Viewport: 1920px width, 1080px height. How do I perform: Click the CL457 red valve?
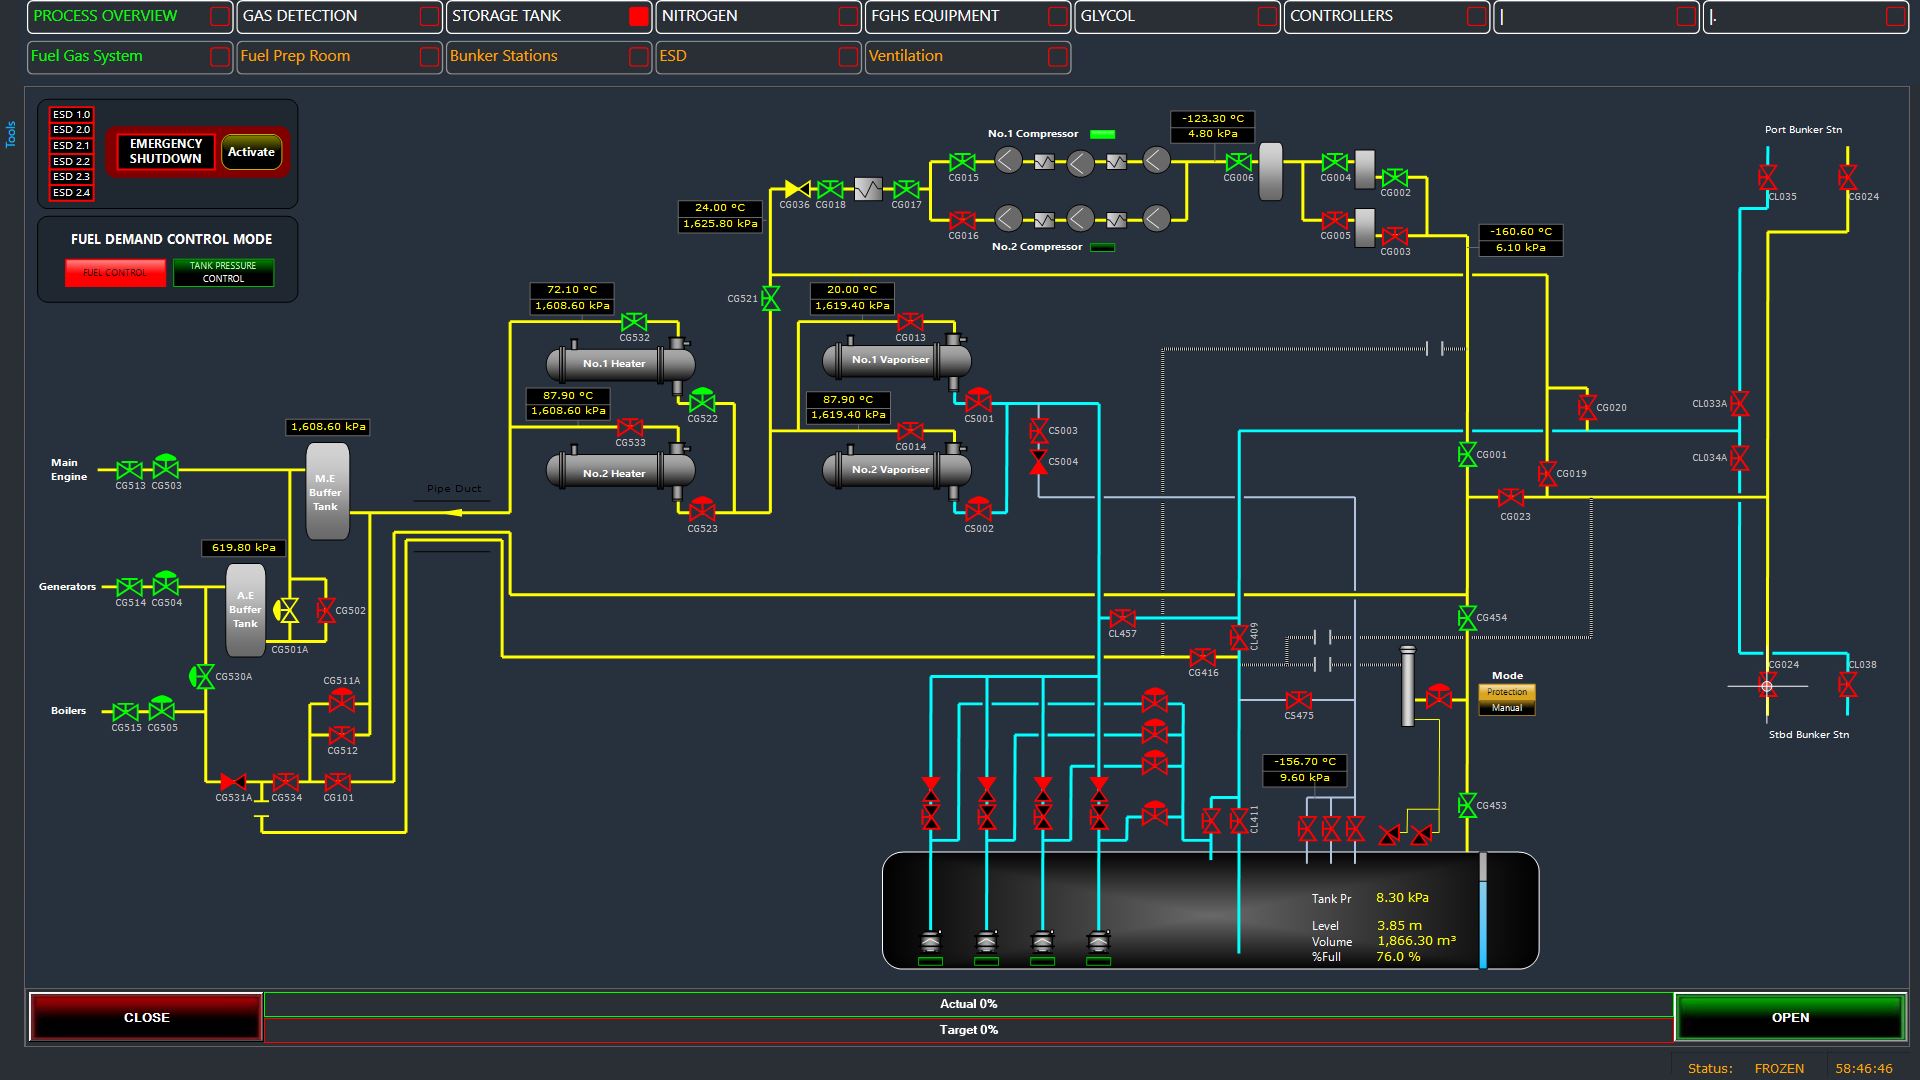tap(1122, 618)
